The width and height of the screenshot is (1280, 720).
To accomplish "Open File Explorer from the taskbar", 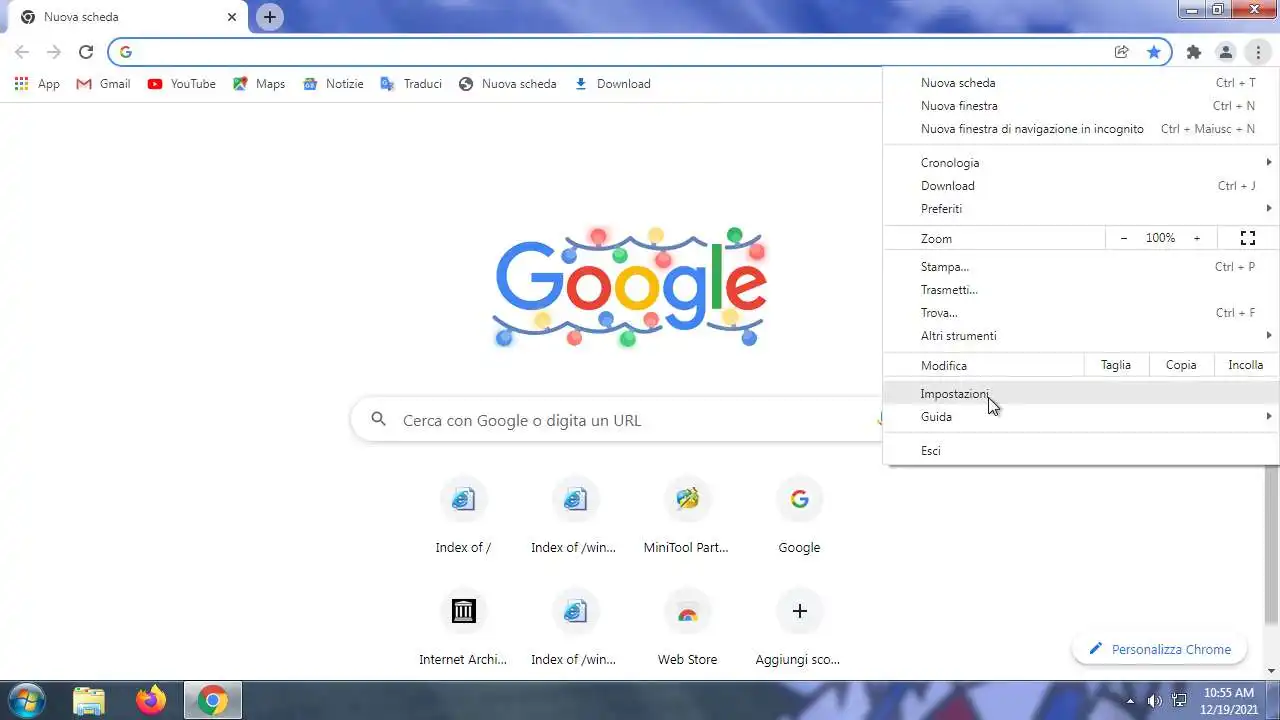I will [89, 701].
